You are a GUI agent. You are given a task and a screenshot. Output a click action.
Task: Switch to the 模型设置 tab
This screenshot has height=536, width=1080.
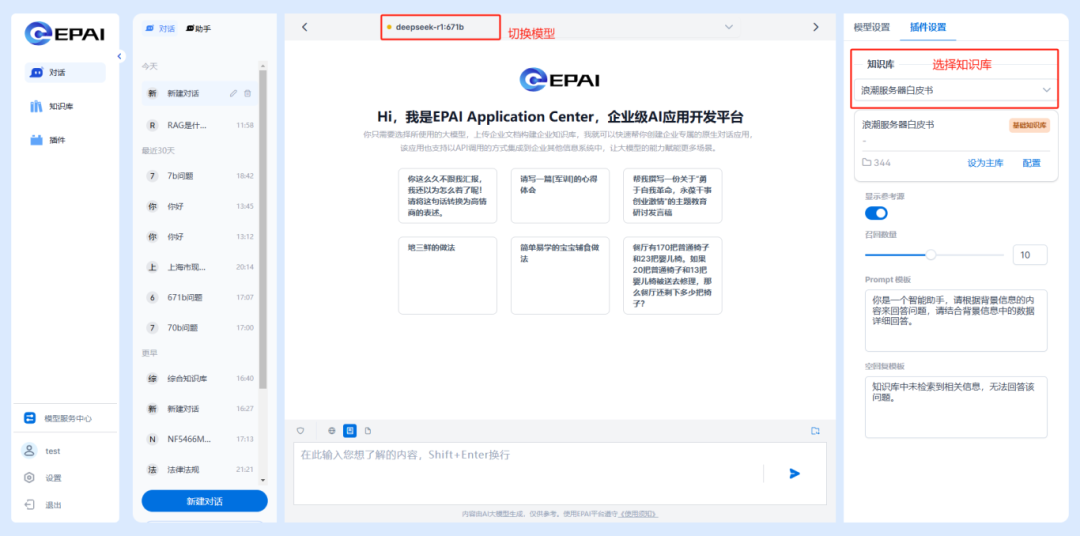point(871,27)
